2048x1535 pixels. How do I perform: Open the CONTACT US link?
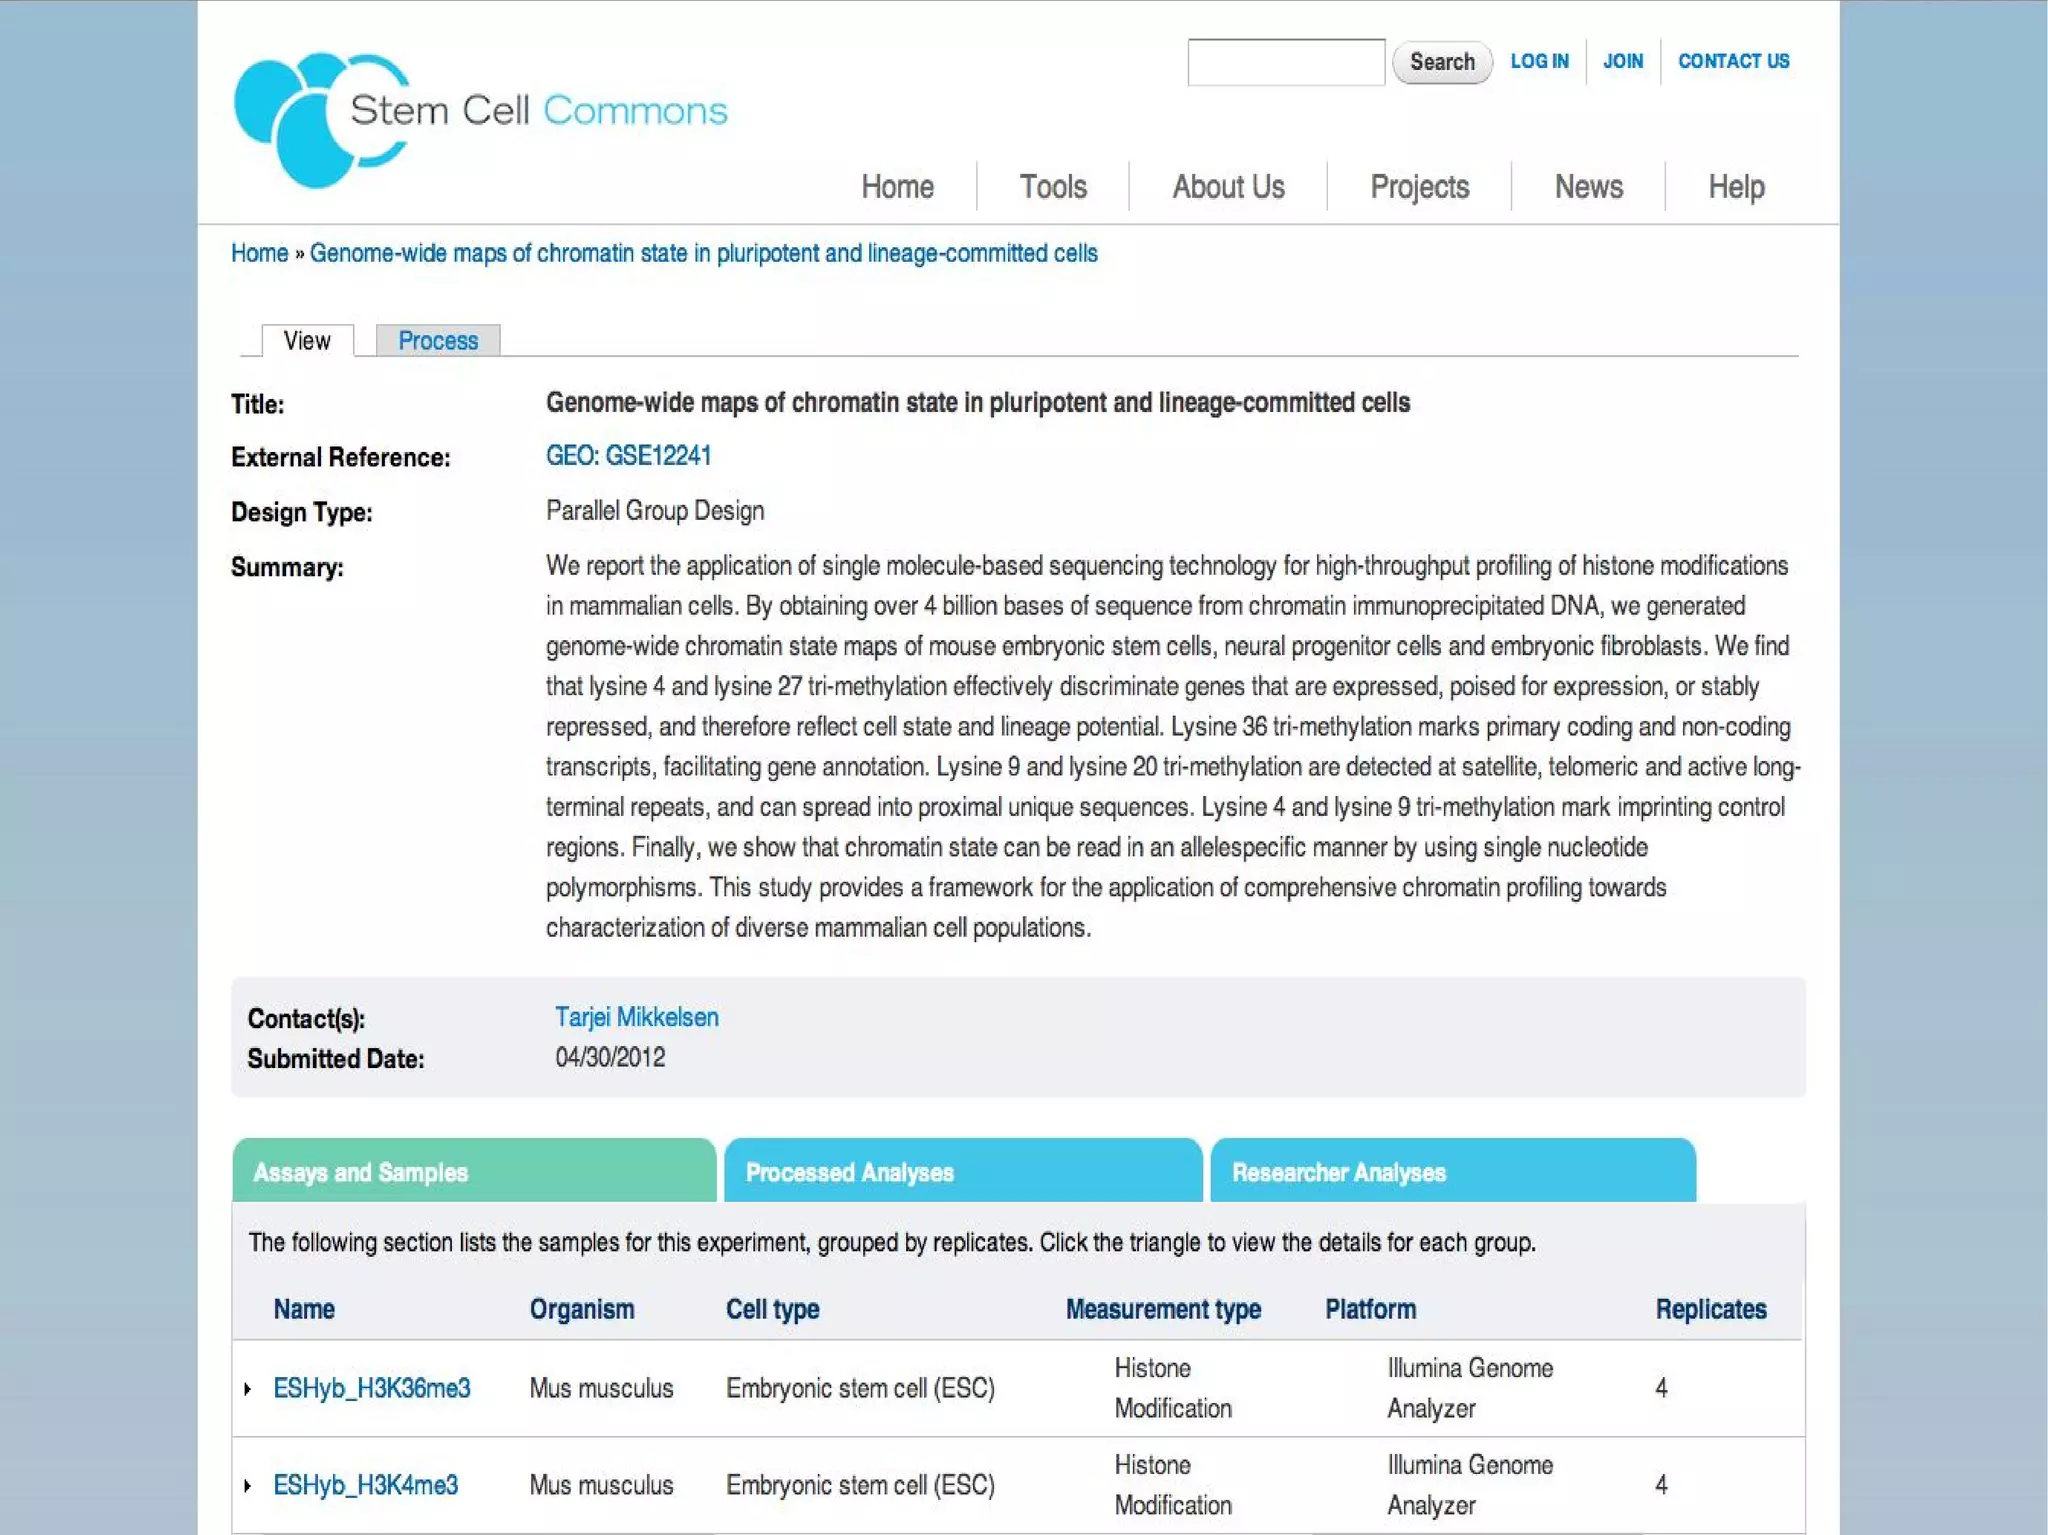click(x=1733, y=61)
